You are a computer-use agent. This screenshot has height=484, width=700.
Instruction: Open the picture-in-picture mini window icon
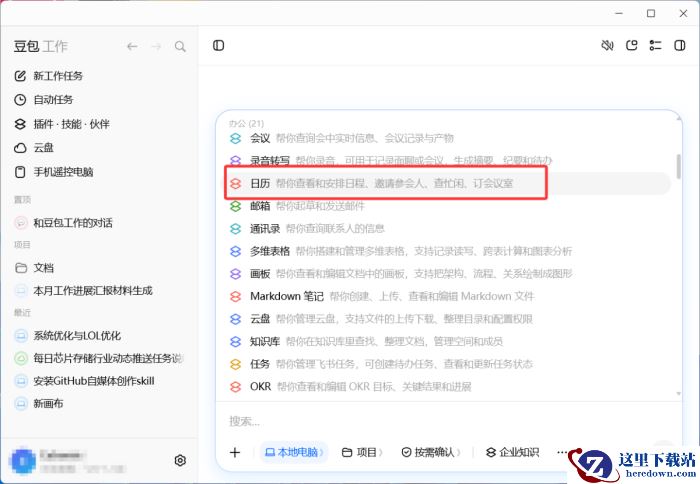631,46
